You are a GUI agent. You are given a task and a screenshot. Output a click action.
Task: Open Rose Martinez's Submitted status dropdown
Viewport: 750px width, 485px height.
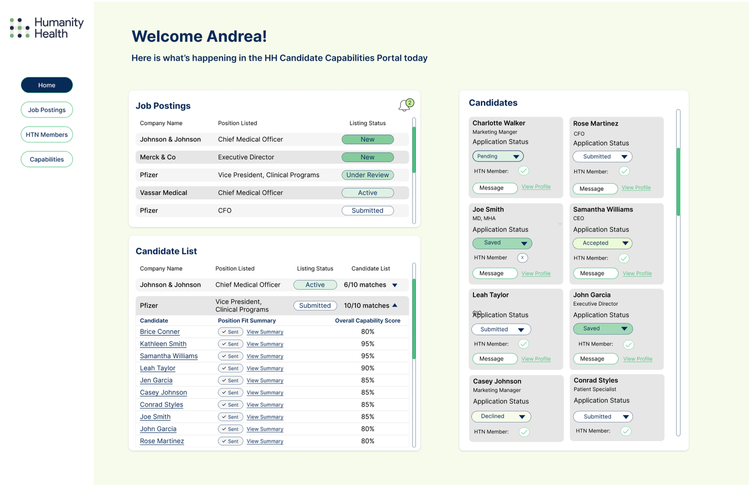click(x=602, y=156)
